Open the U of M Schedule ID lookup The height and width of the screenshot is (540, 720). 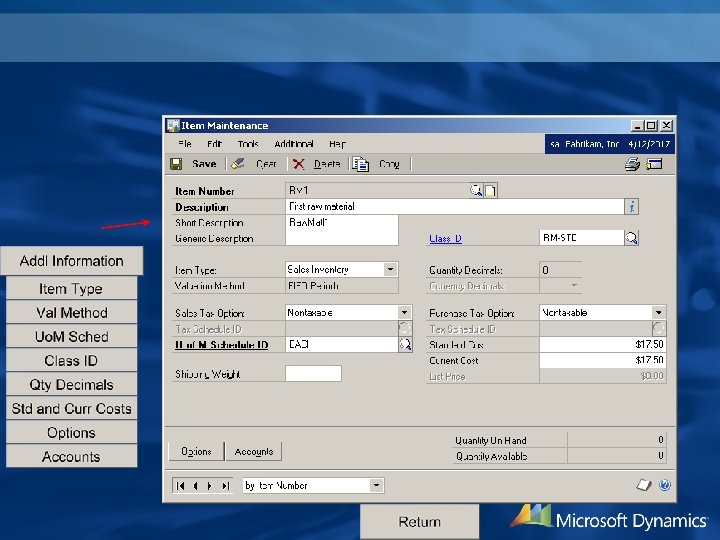pos(405,344)
